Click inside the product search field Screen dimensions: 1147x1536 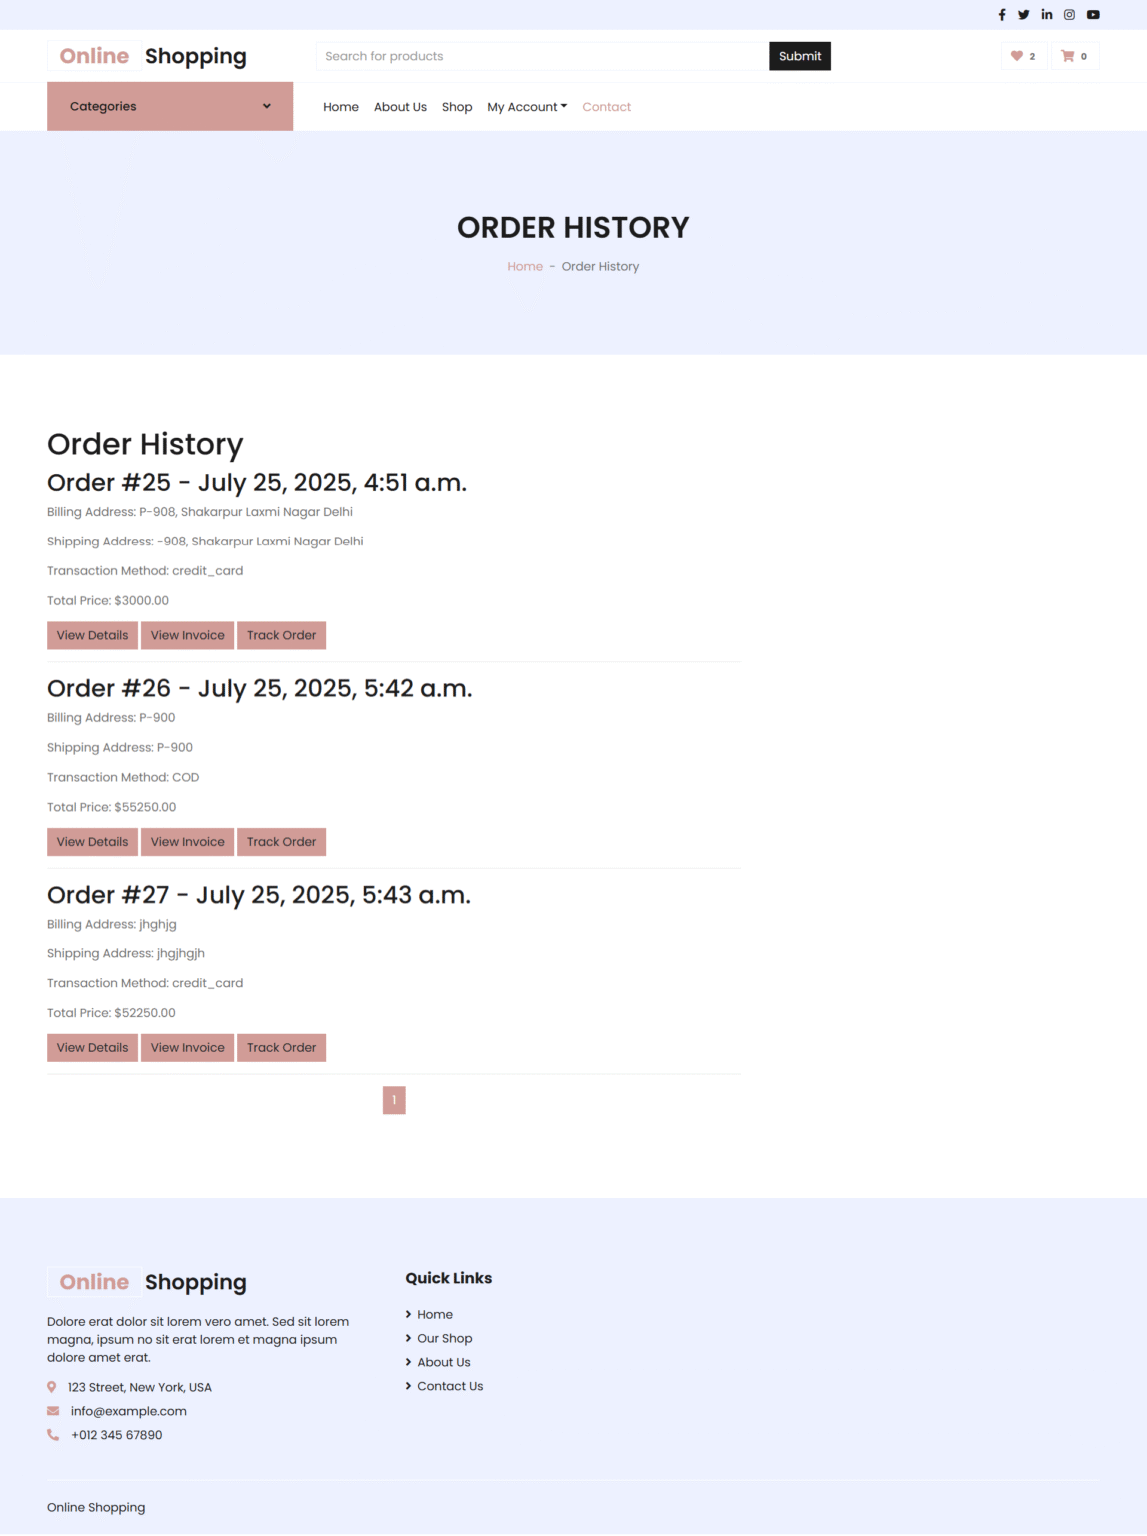click(540, 56)
